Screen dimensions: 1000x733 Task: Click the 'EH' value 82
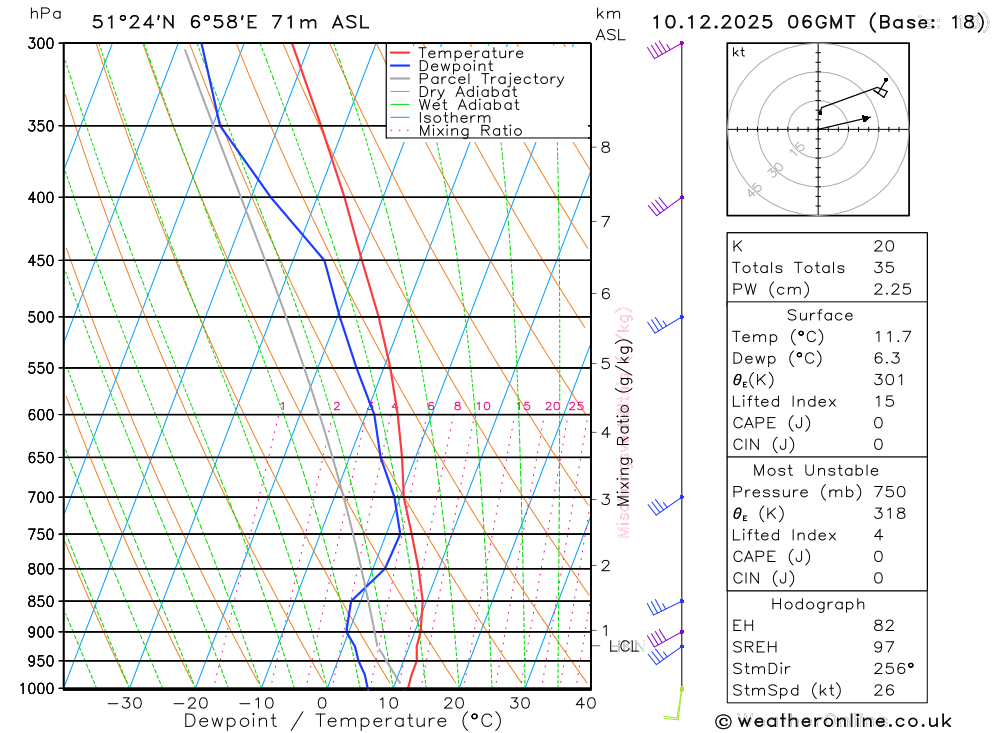pos(884,626)
